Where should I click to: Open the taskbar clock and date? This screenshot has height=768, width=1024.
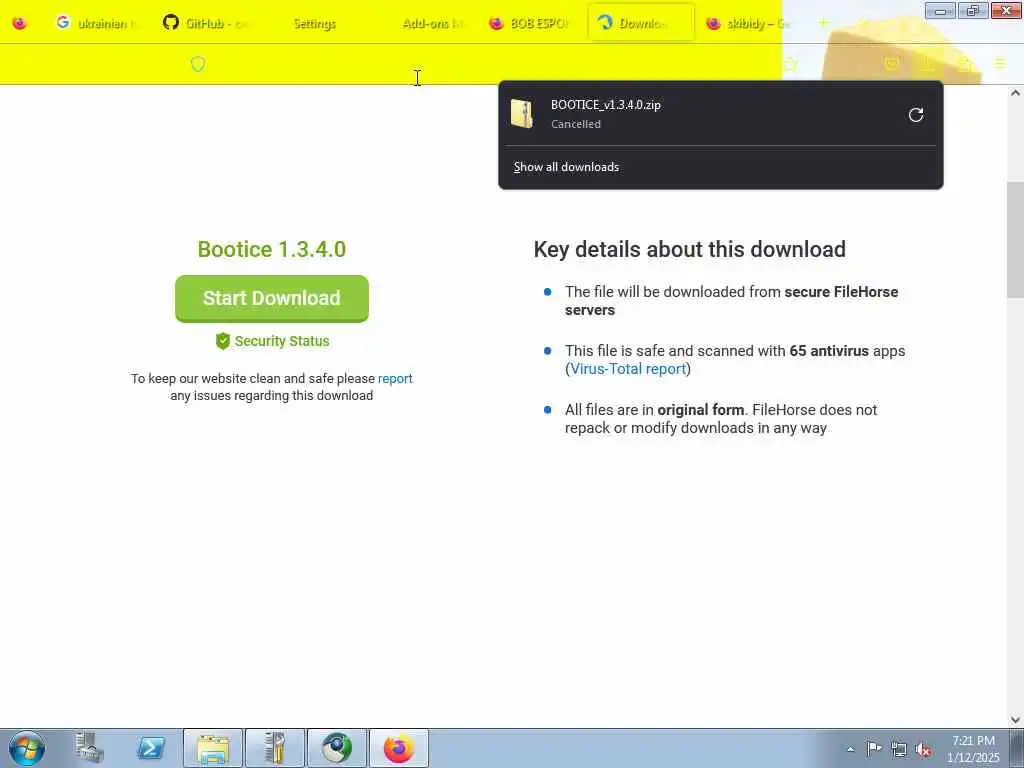(973, 749)
